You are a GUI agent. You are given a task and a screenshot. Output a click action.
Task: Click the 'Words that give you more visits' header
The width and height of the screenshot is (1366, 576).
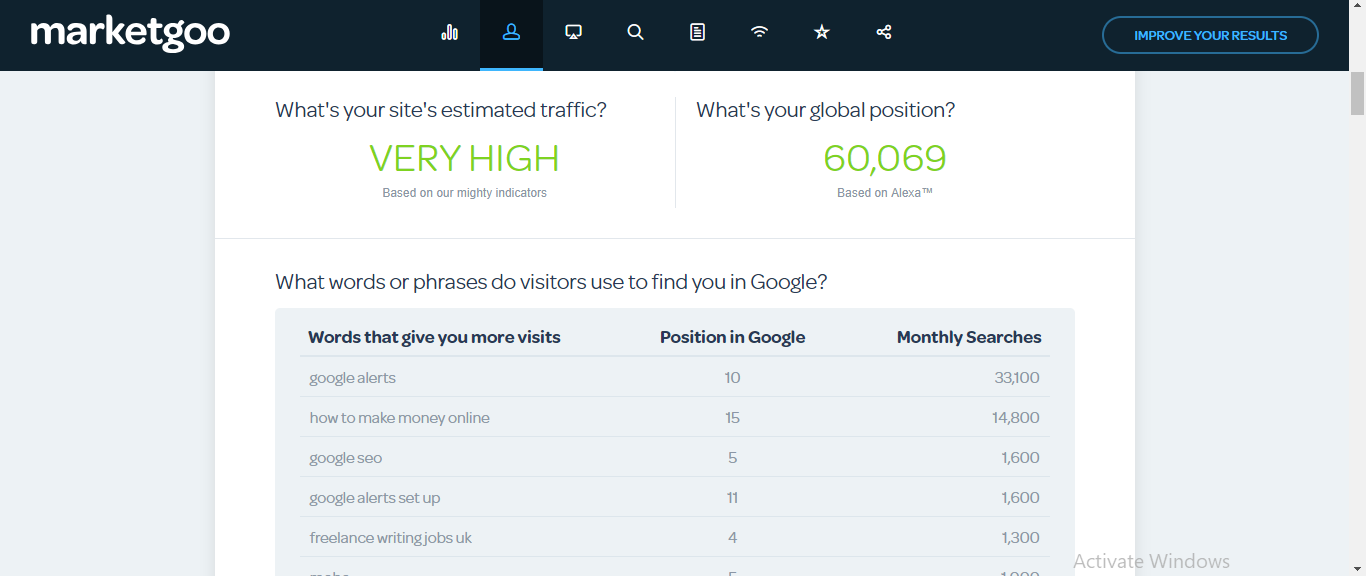point(434,337)
